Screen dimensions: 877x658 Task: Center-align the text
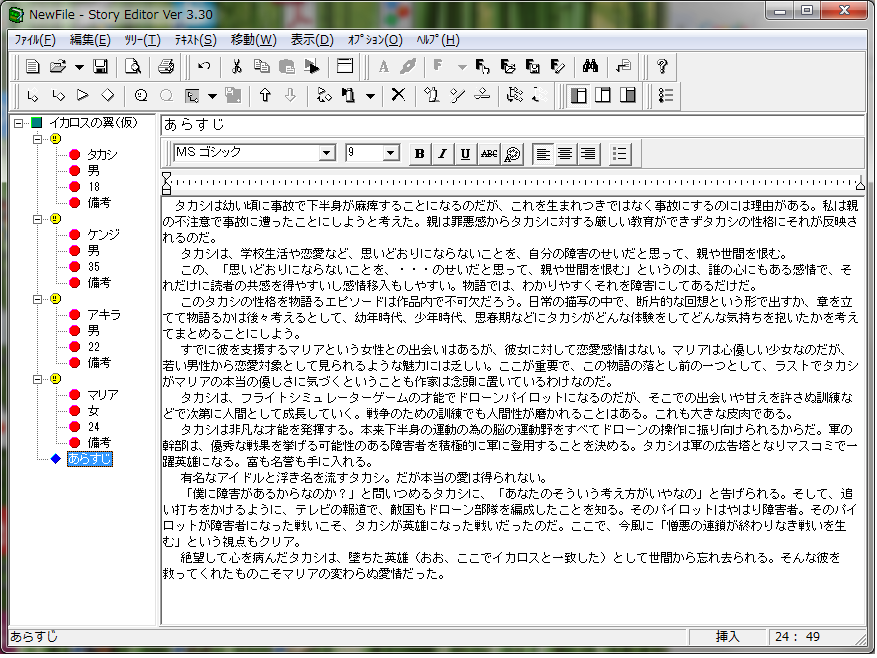coord(565,154)
